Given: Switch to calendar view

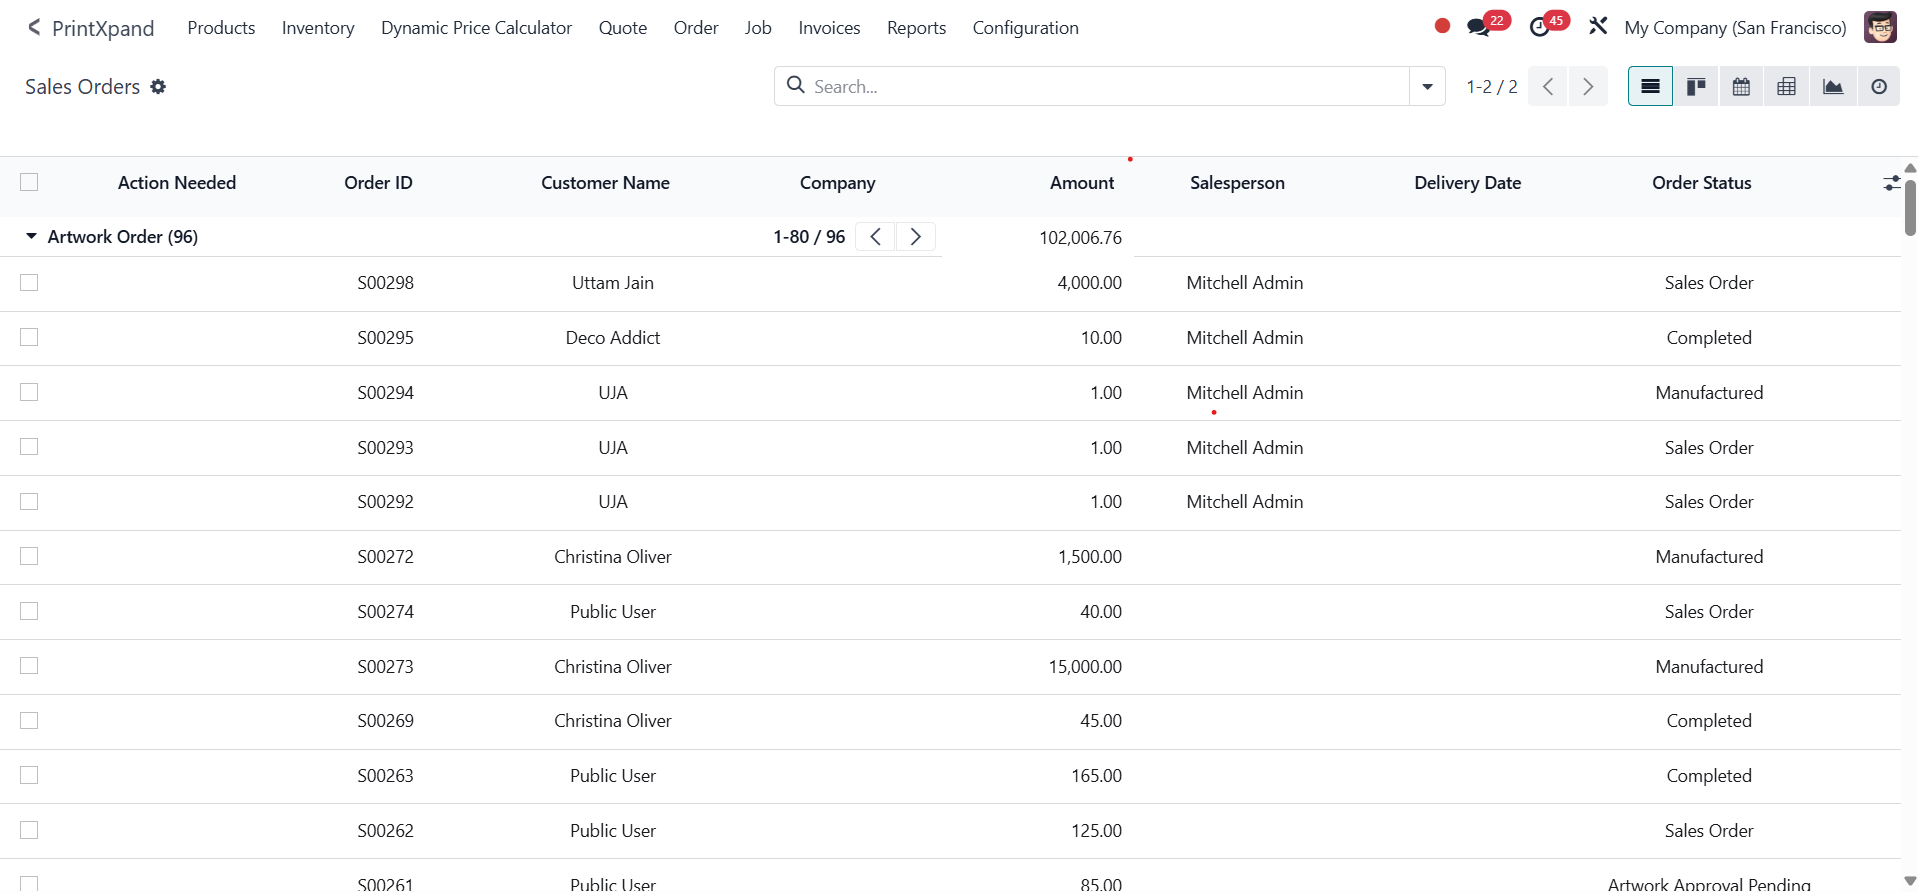Looking at the screenshot, I should coord(1741,87).
